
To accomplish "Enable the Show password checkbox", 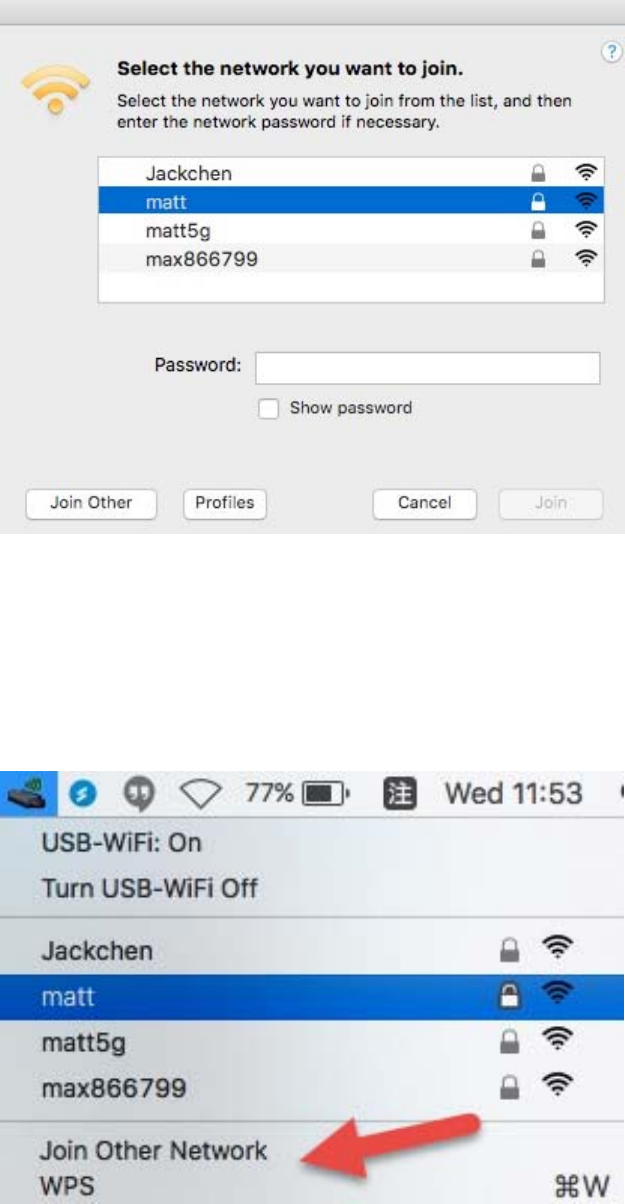I will pos(268,409).
